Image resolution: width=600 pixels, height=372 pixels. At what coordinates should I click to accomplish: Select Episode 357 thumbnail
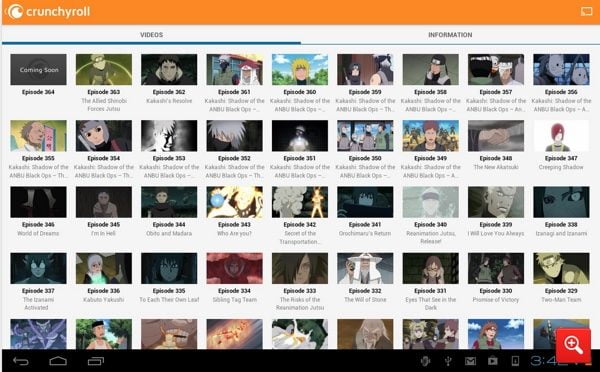coord(496,69)
